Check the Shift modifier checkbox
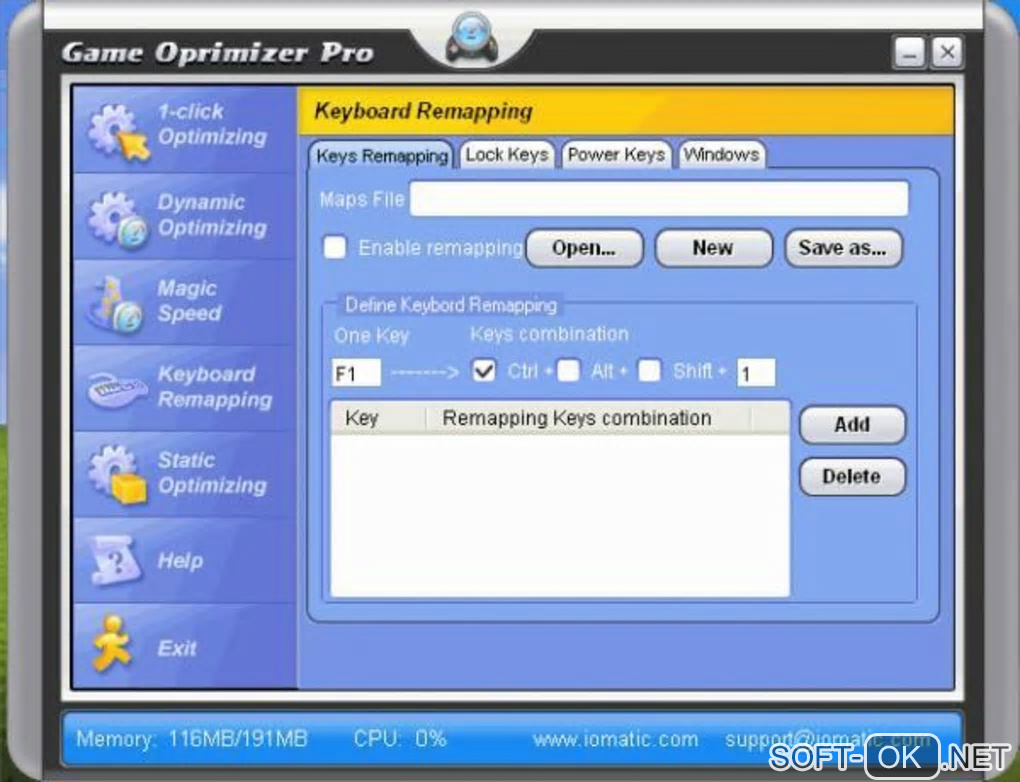Image resolution: width=1020 pixels, height=782 pixels. [649, 371]
